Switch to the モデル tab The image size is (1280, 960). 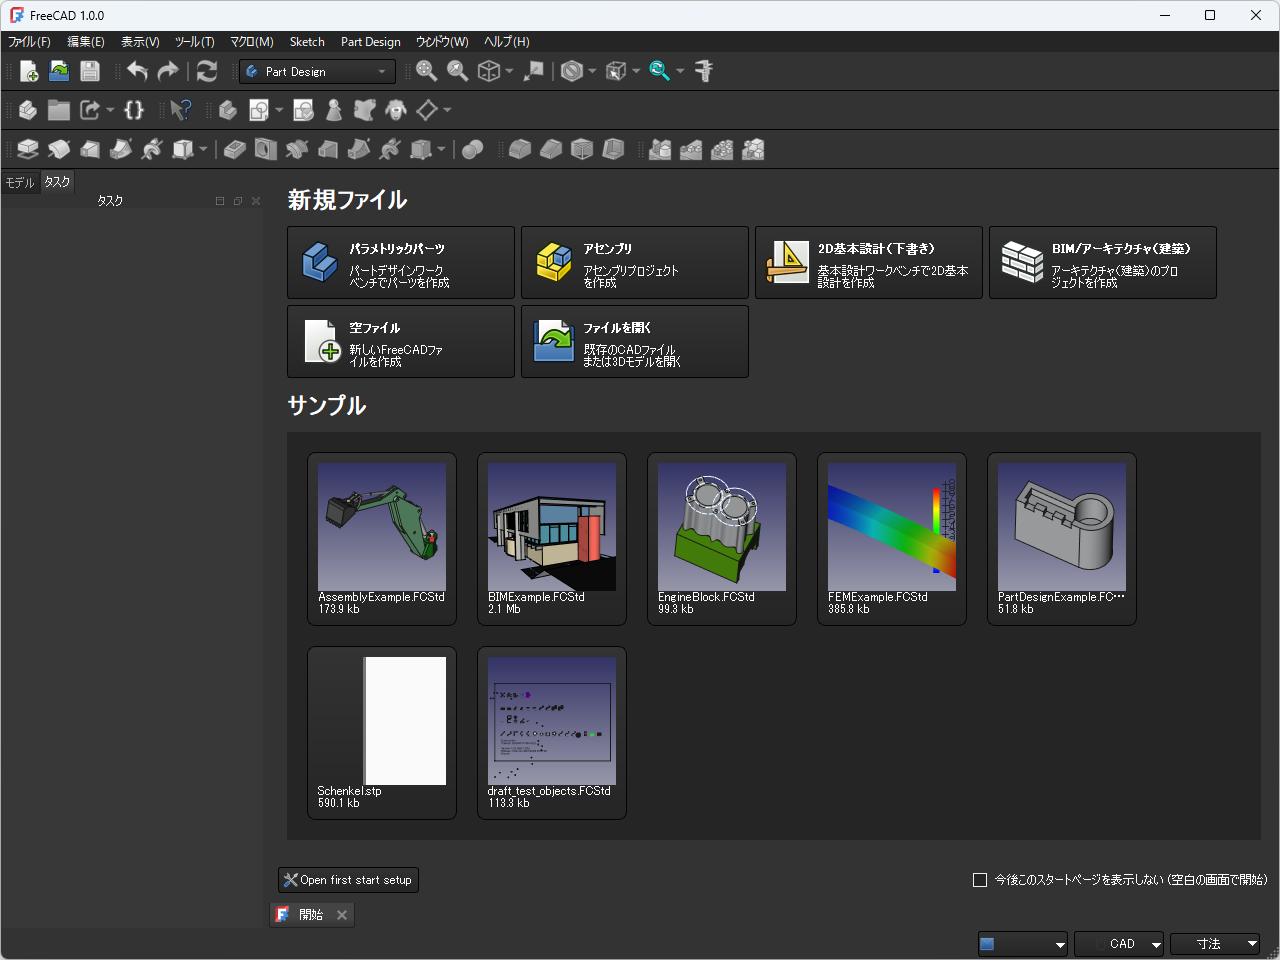coord(20,182)
